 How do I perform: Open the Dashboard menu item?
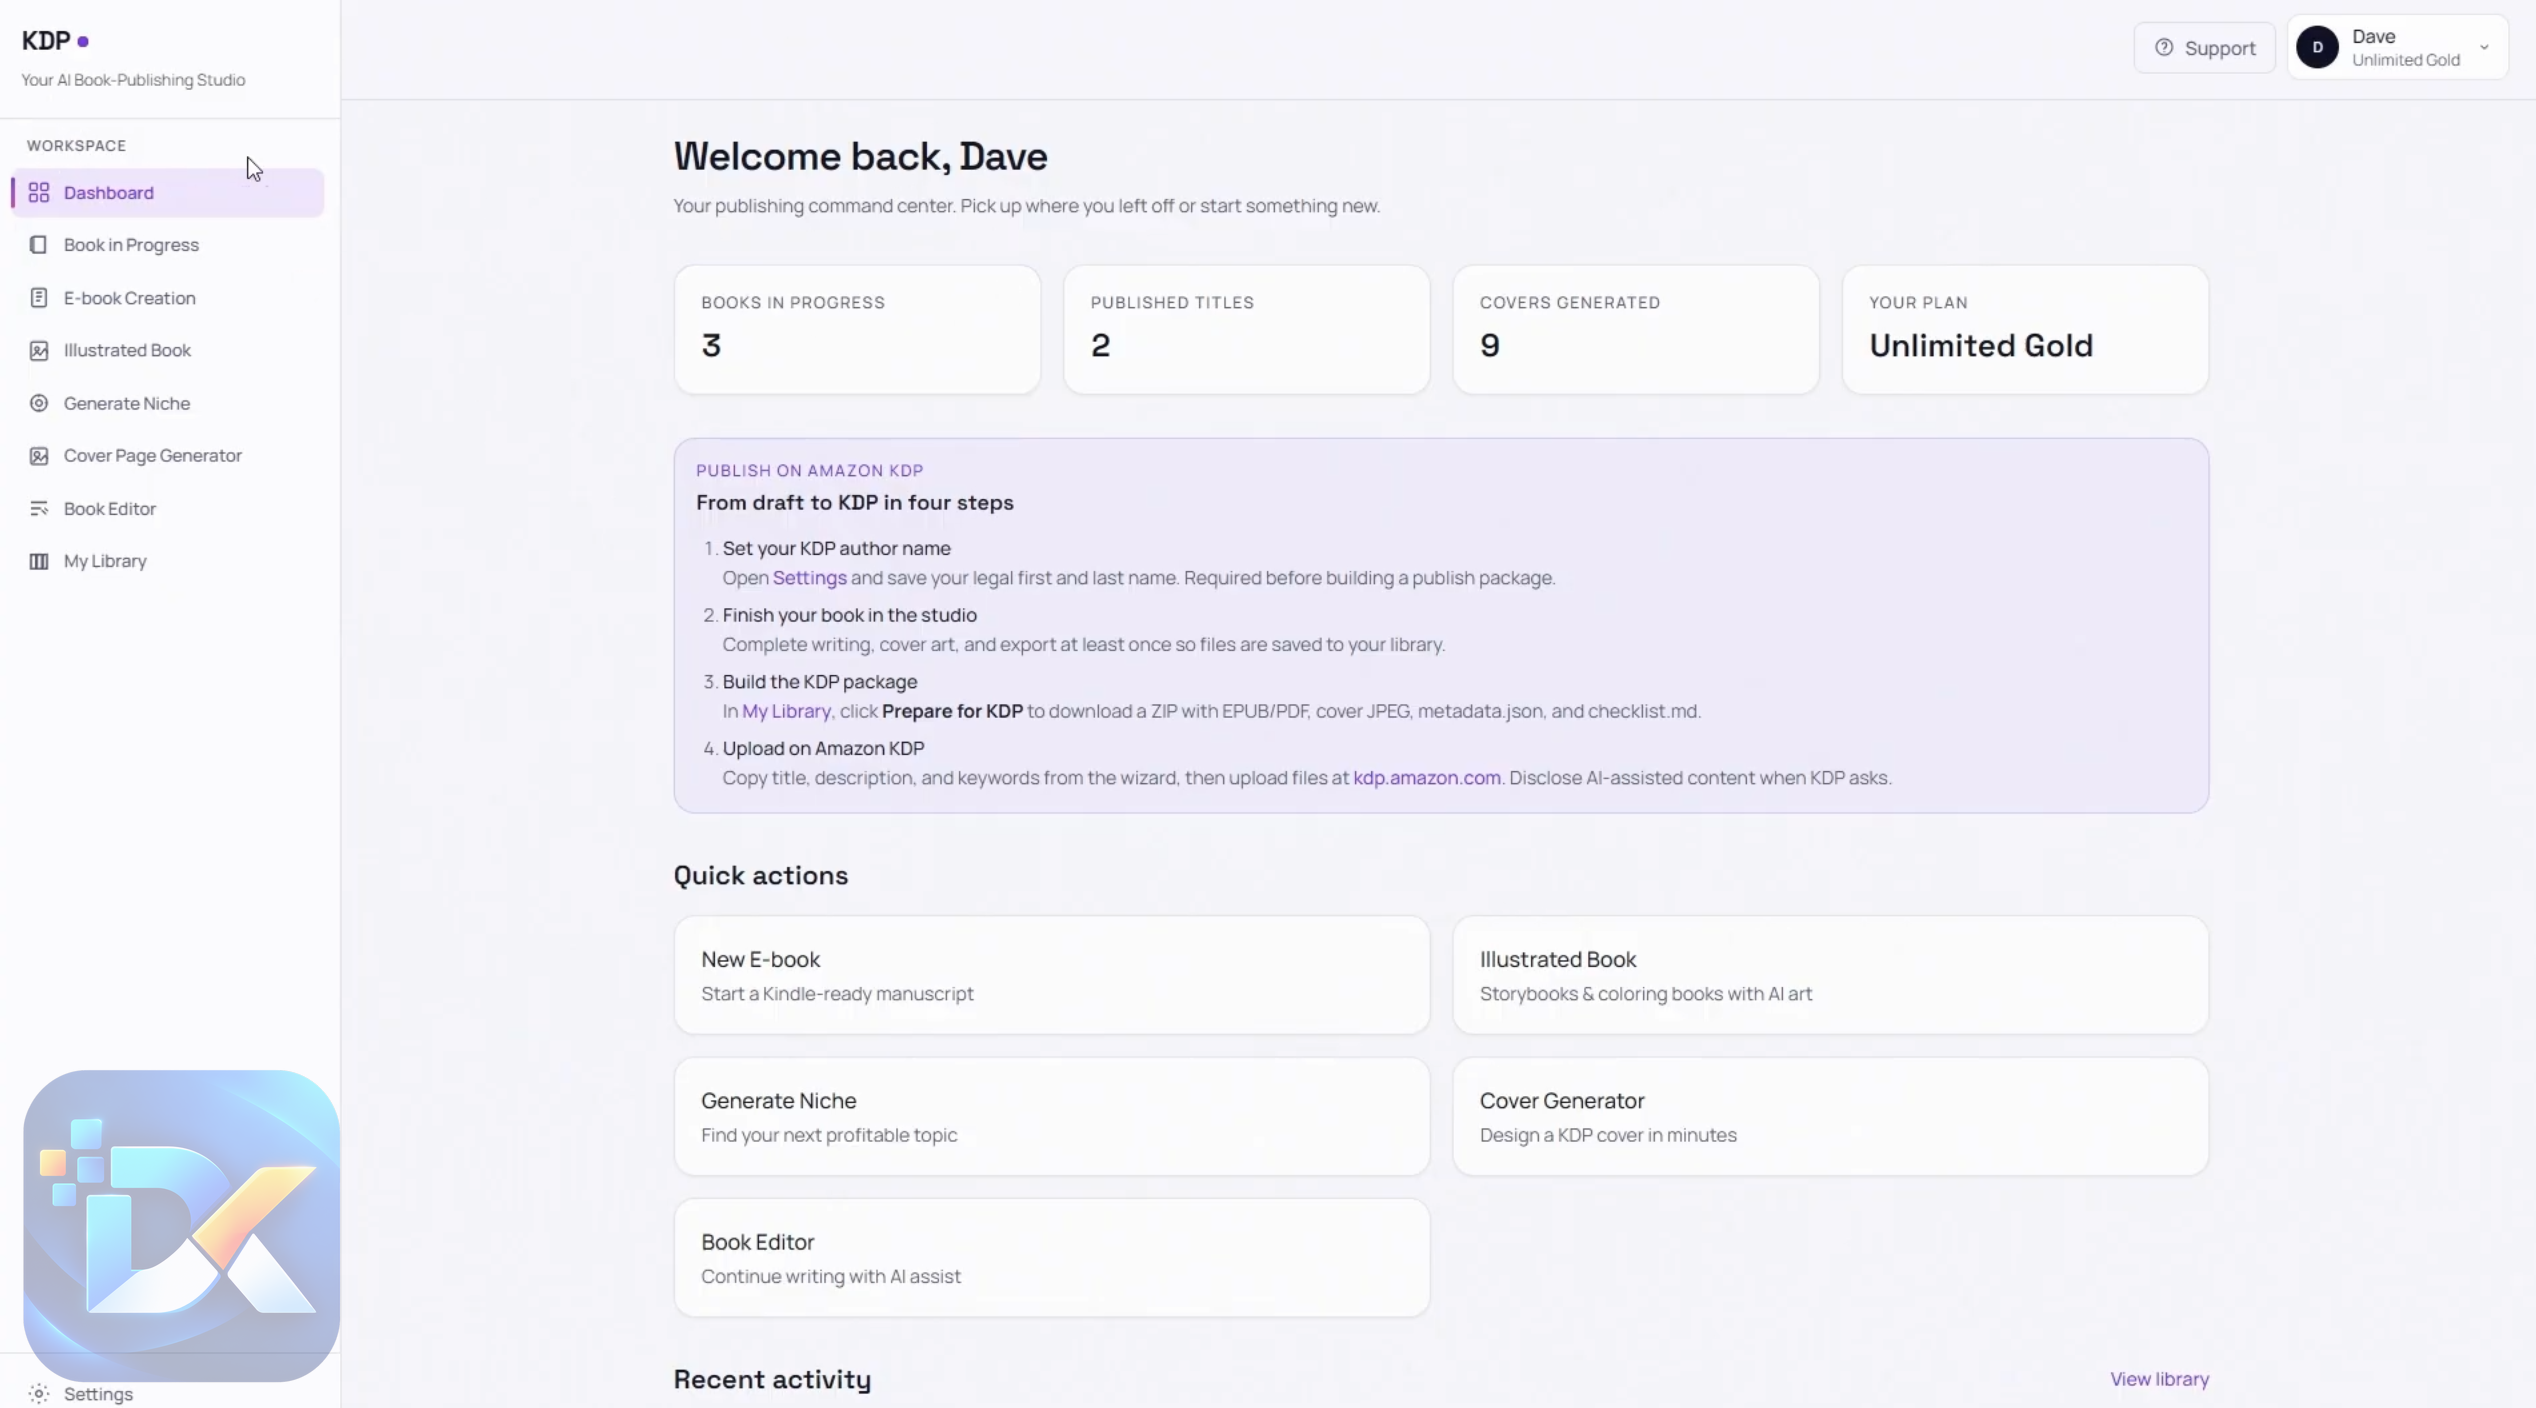click(168, 192)
